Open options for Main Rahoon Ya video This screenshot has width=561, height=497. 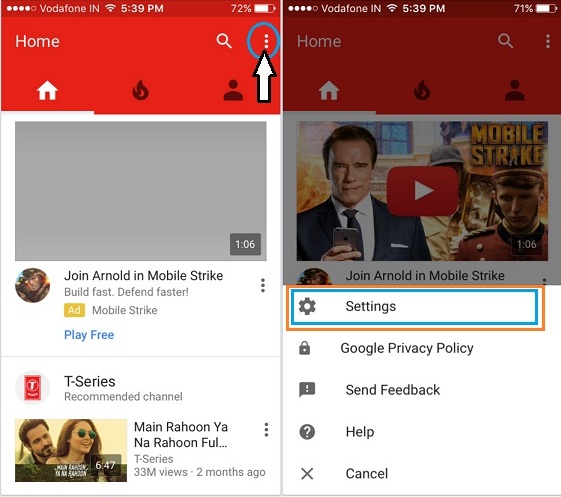(x=266, y=430)
